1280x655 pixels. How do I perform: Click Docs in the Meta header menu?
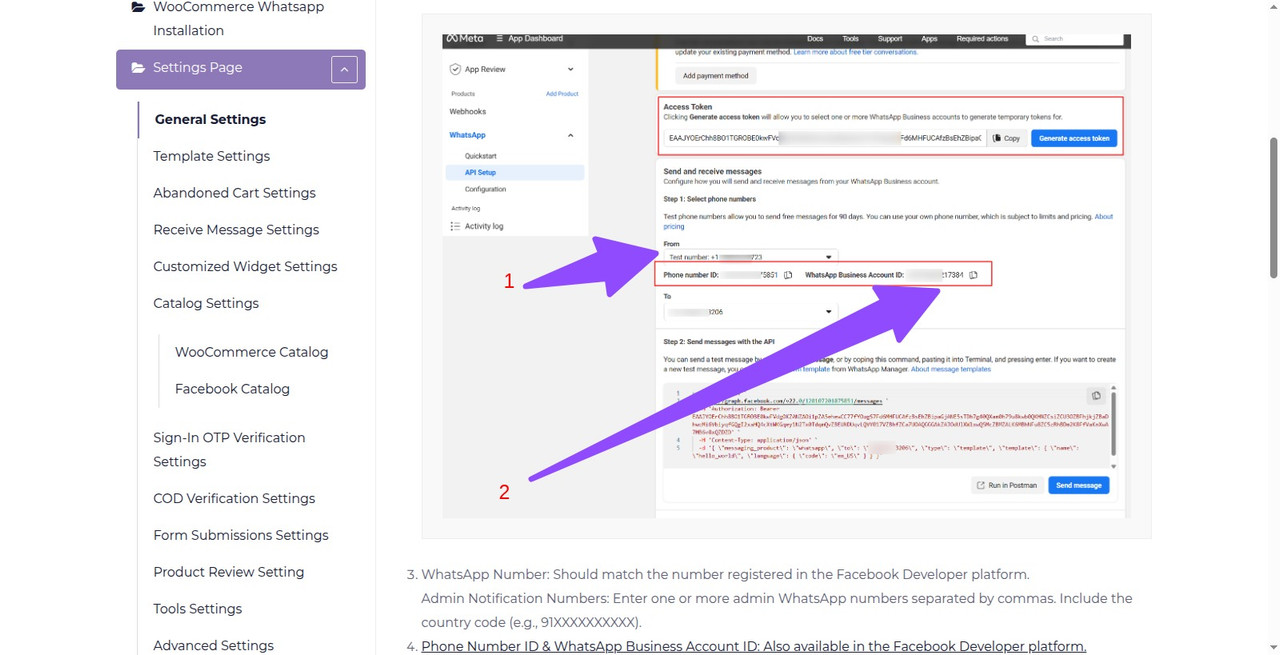[814, 39]
